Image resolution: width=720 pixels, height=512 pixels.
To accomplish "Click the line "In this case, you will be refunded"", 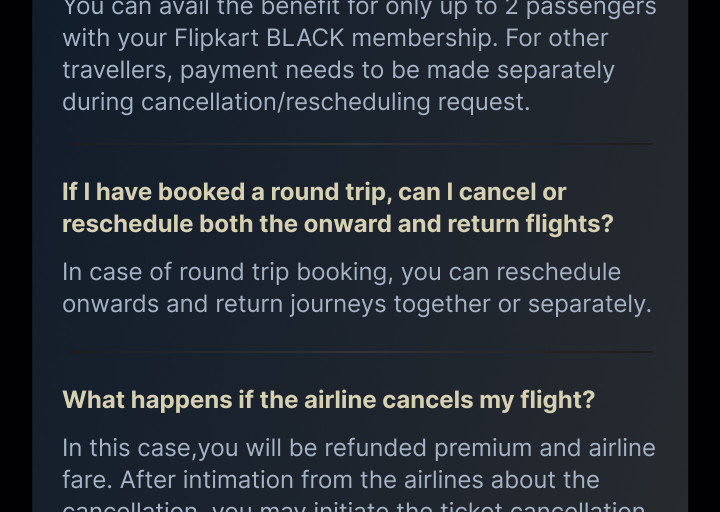I will point(358,448).
